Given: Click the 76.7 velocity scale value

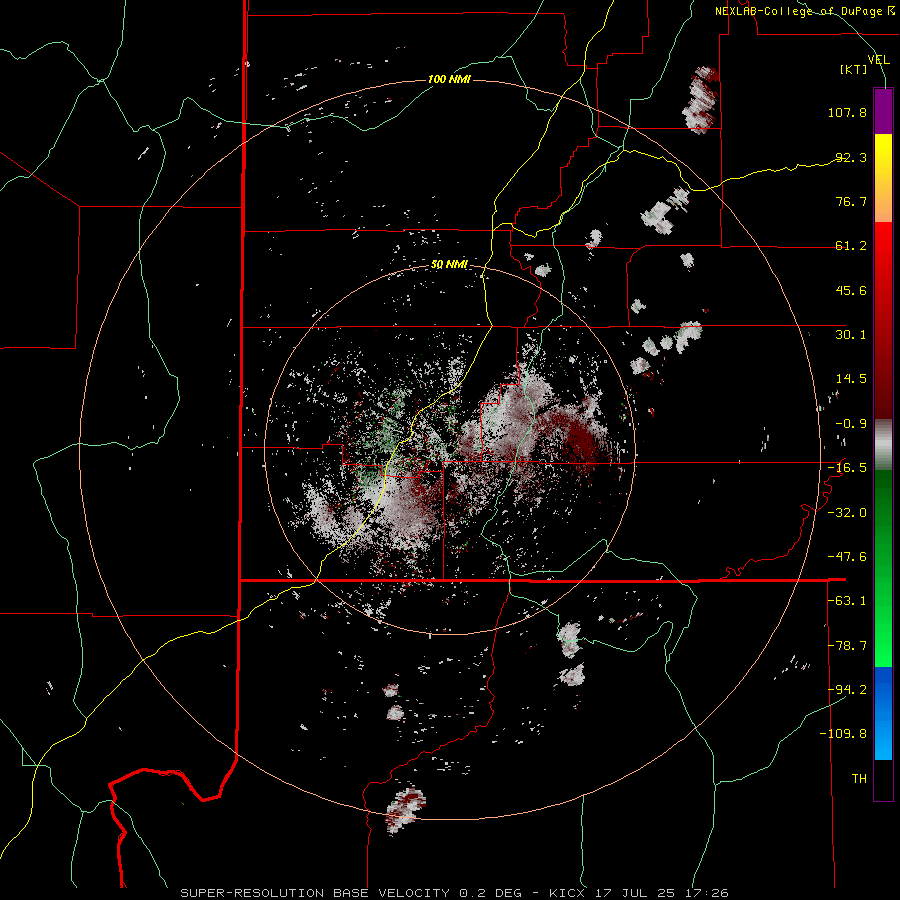Looking at the screenshot, I should 851,201.
